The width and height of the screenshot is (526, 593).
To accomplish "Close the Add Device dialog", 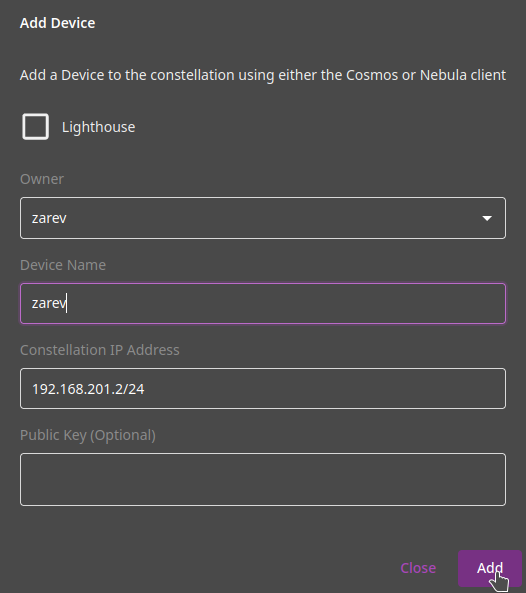I will tap(418, 568).
